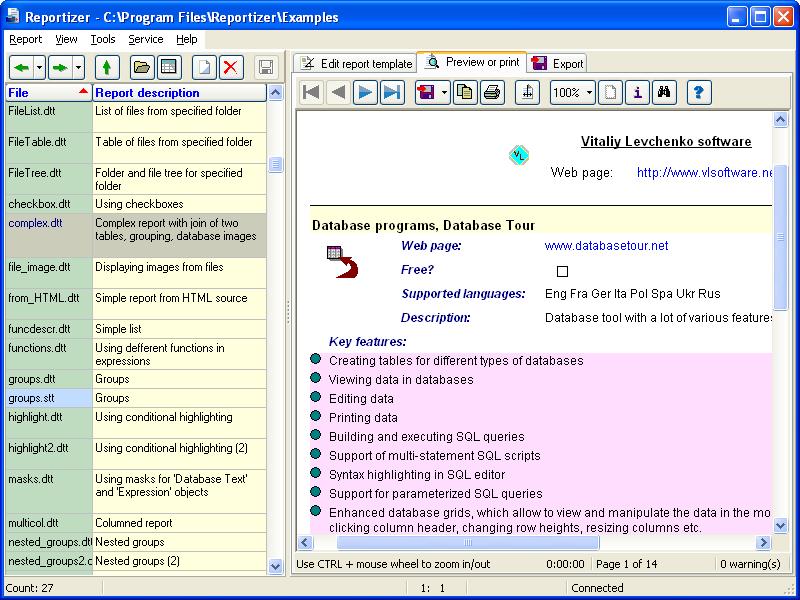Open the 100% zoom dropdown
This screenshot has height=600, width=800.
click(x=589, y=93)
